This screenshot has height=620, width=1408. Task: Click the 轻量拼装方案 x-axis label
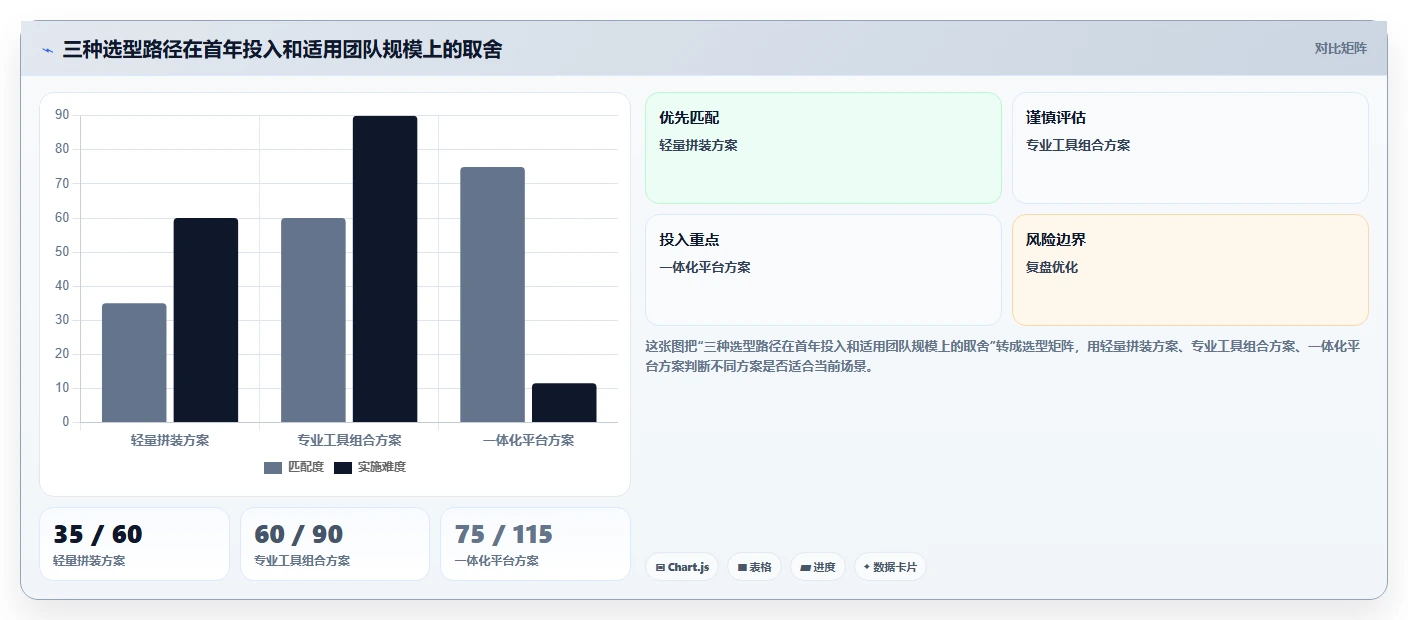pos(170,440)
